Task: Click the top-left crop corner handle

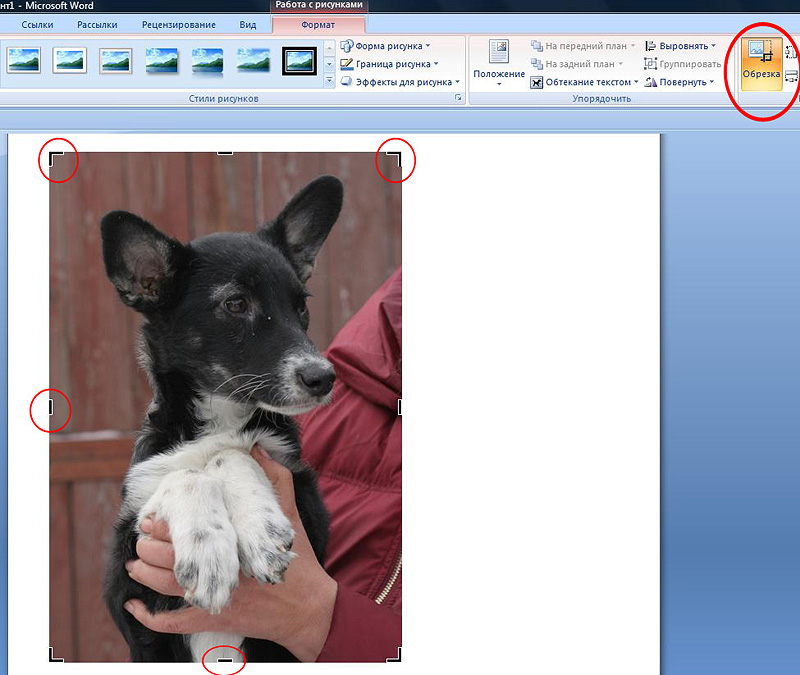Action: point(56,159)
